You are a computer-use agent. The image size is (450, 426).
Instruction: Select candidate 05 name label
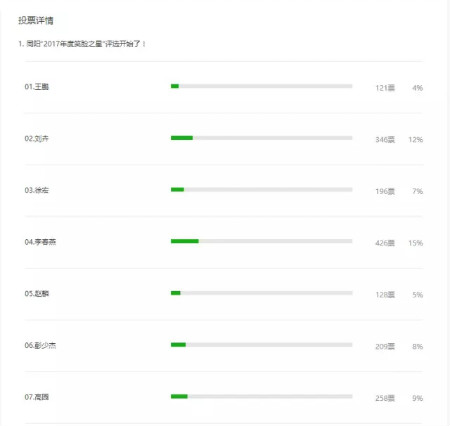tap(37, 293)
